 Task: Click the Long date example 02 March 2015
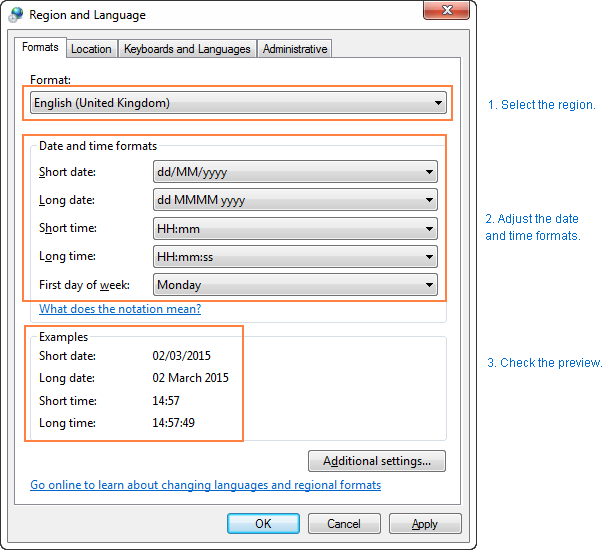click(191, 378)
